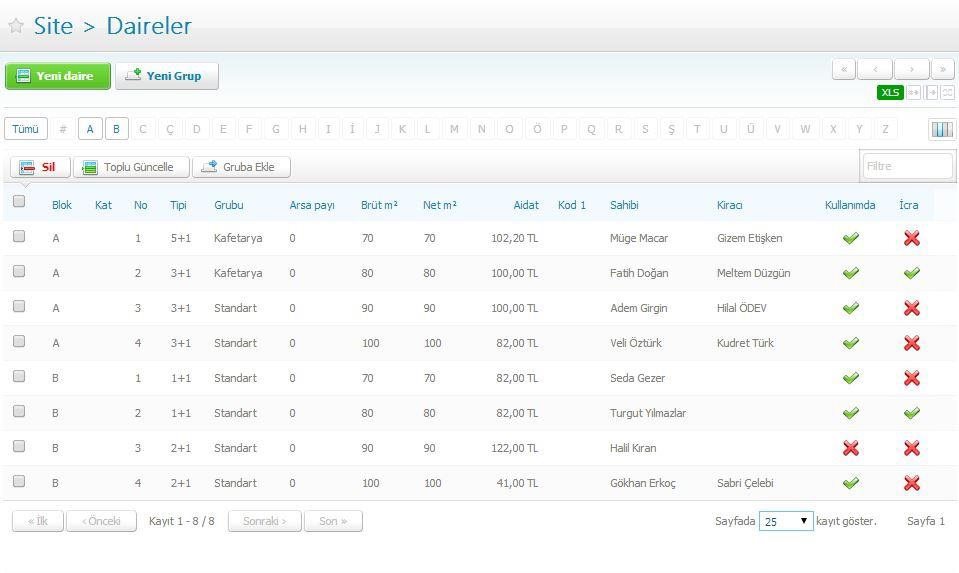Click the İcra red cross for Gökhan Erkoç
This screenshot has height=573, width=959.
tap(911, 483)
